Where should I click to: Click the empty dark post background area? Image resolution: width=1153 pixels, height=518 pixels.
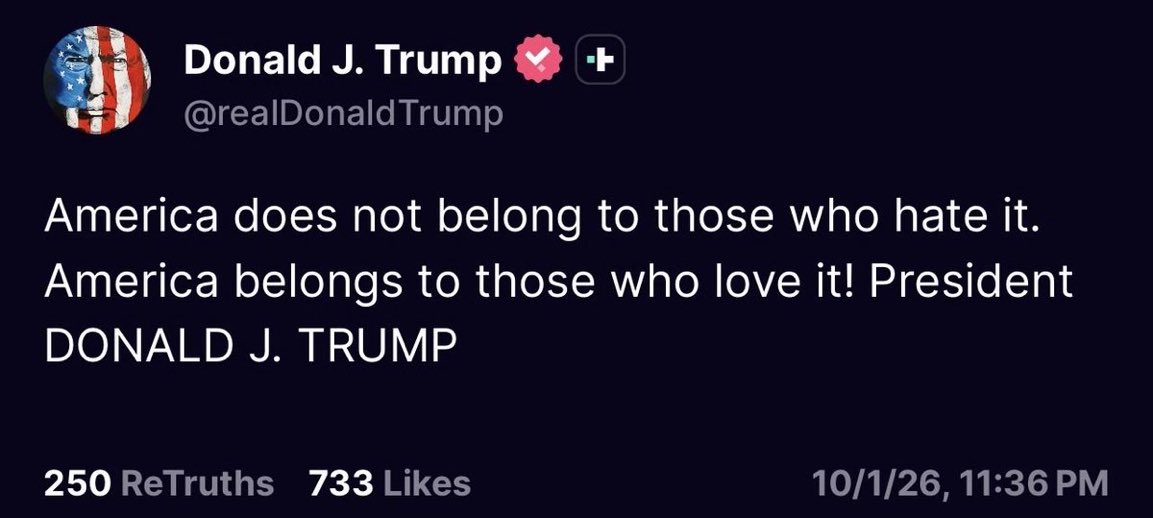[809, 397]
